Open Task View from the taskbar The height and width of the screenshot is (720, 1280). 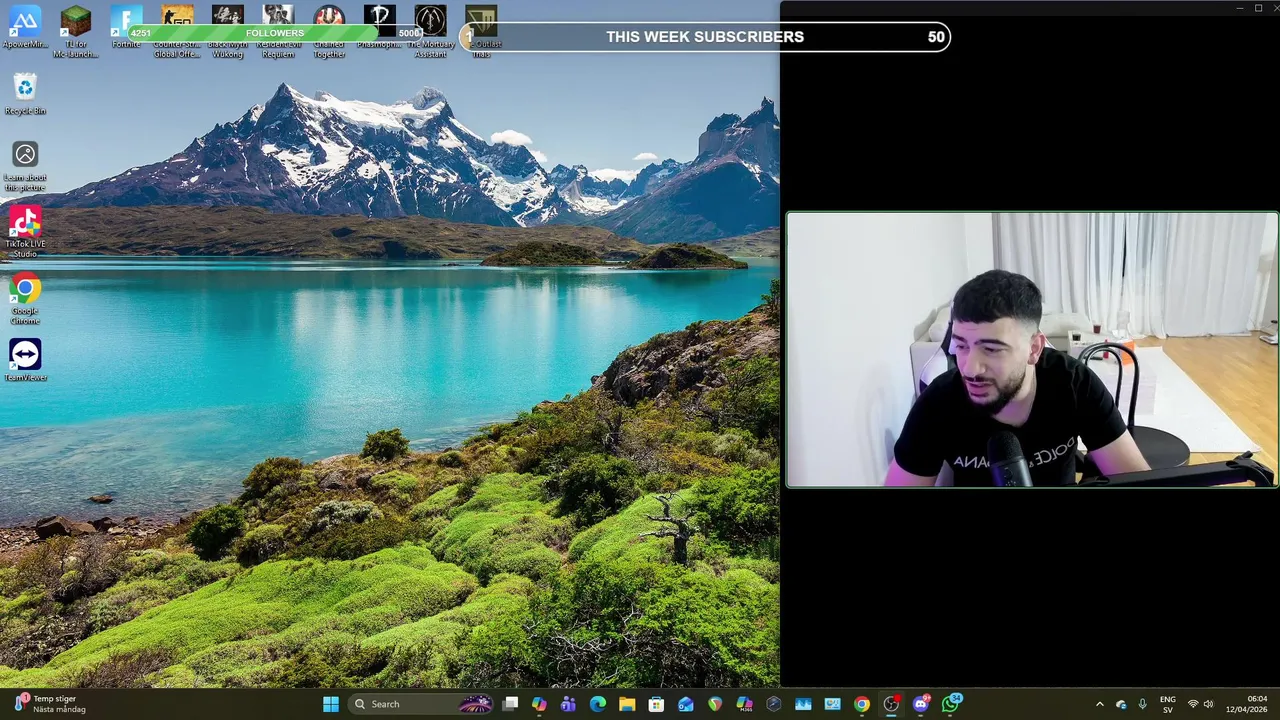coord(510,704)
